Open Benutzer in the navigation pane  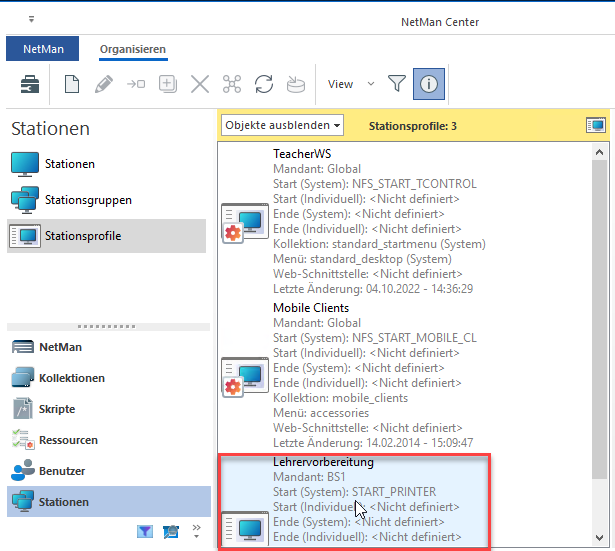(61, 471)
